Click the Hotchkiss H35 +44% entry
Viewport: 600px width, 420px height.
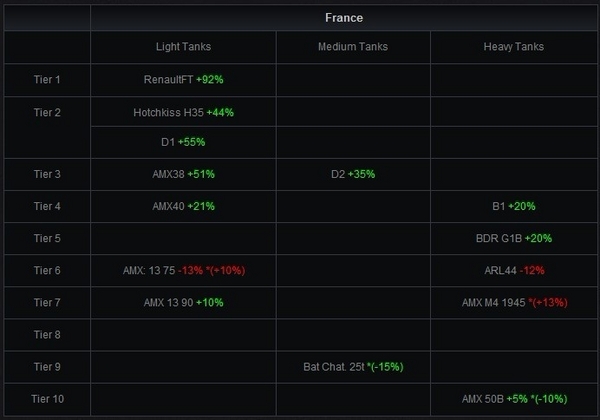(183, 112)
